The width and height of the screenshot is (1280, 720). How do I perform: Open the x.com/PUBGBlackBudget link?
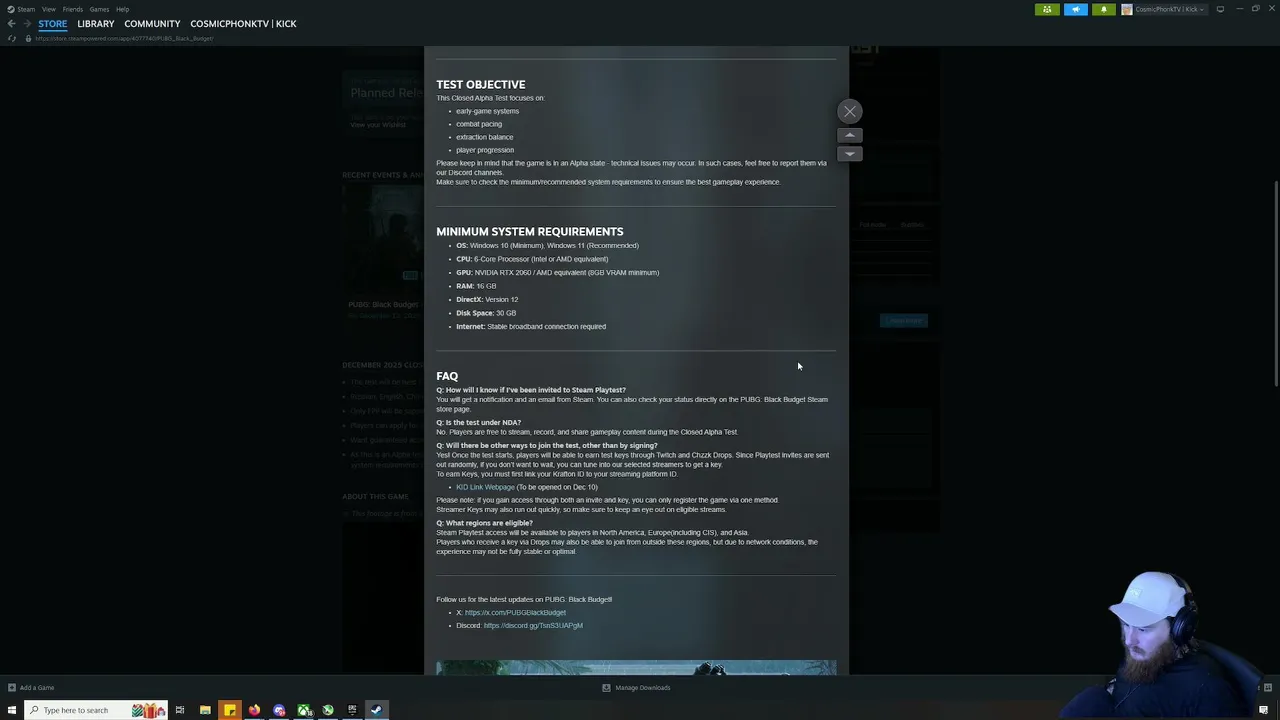tap(515, 612)
